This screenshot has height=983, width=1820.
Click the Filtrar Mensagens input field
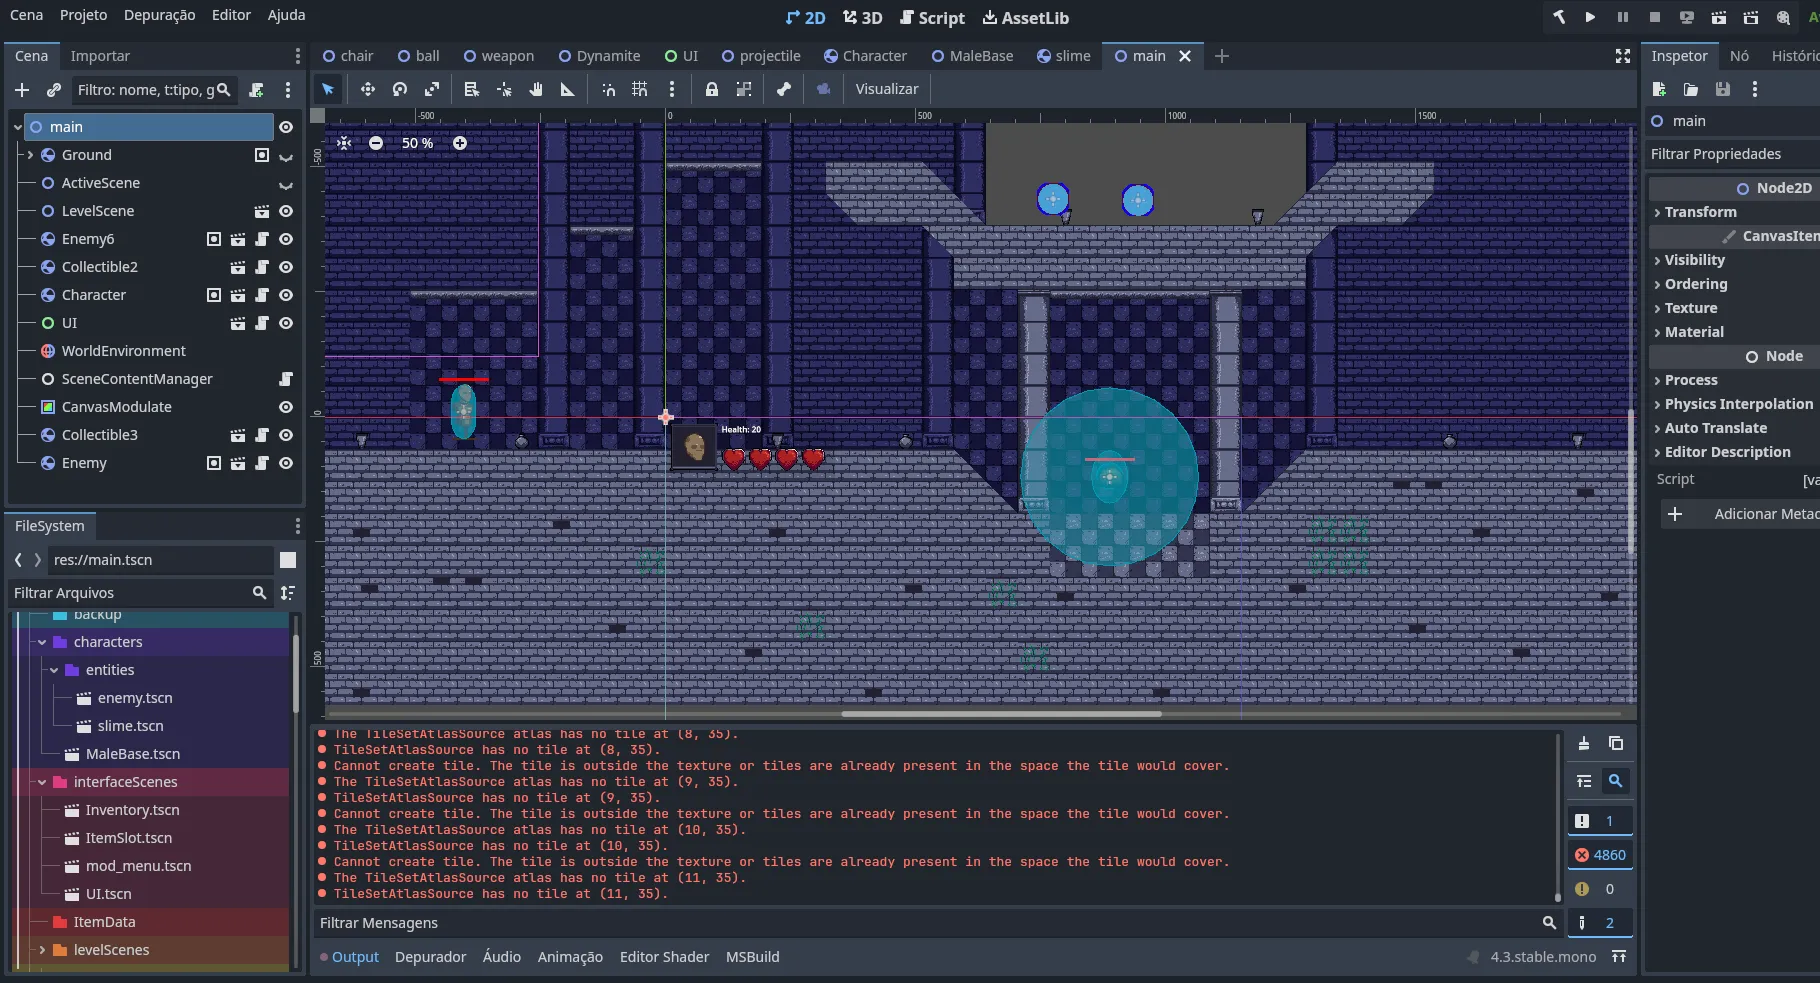click(900, 923)
